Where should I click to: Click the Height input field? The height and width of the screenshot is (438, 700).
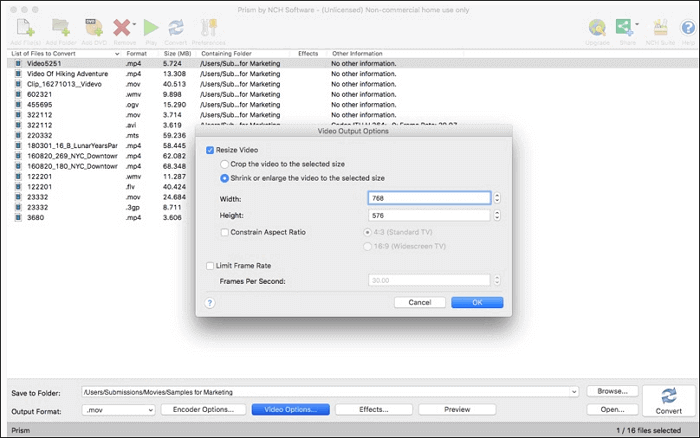coord(428,215)
